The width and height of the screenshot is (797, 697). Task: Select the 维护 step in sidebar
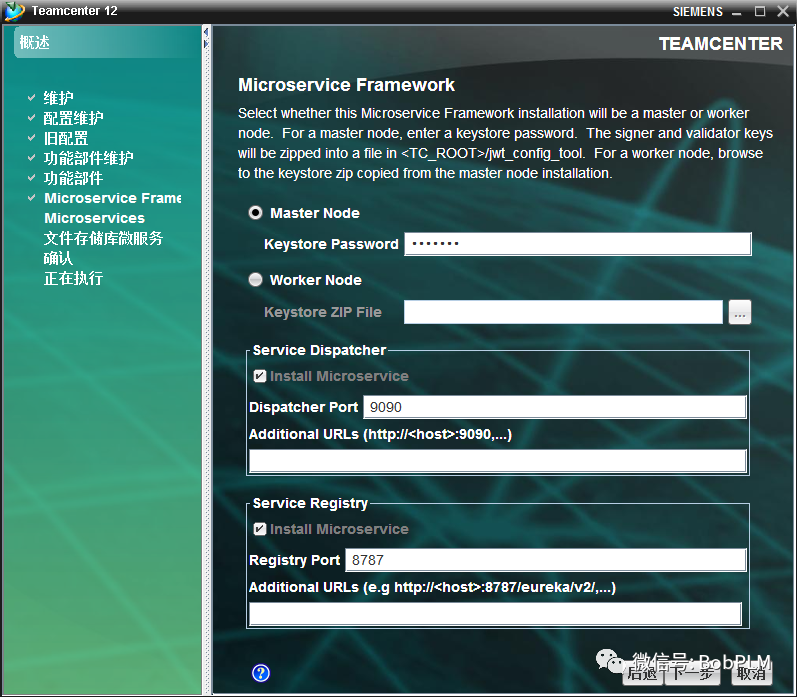click(58, 98)
